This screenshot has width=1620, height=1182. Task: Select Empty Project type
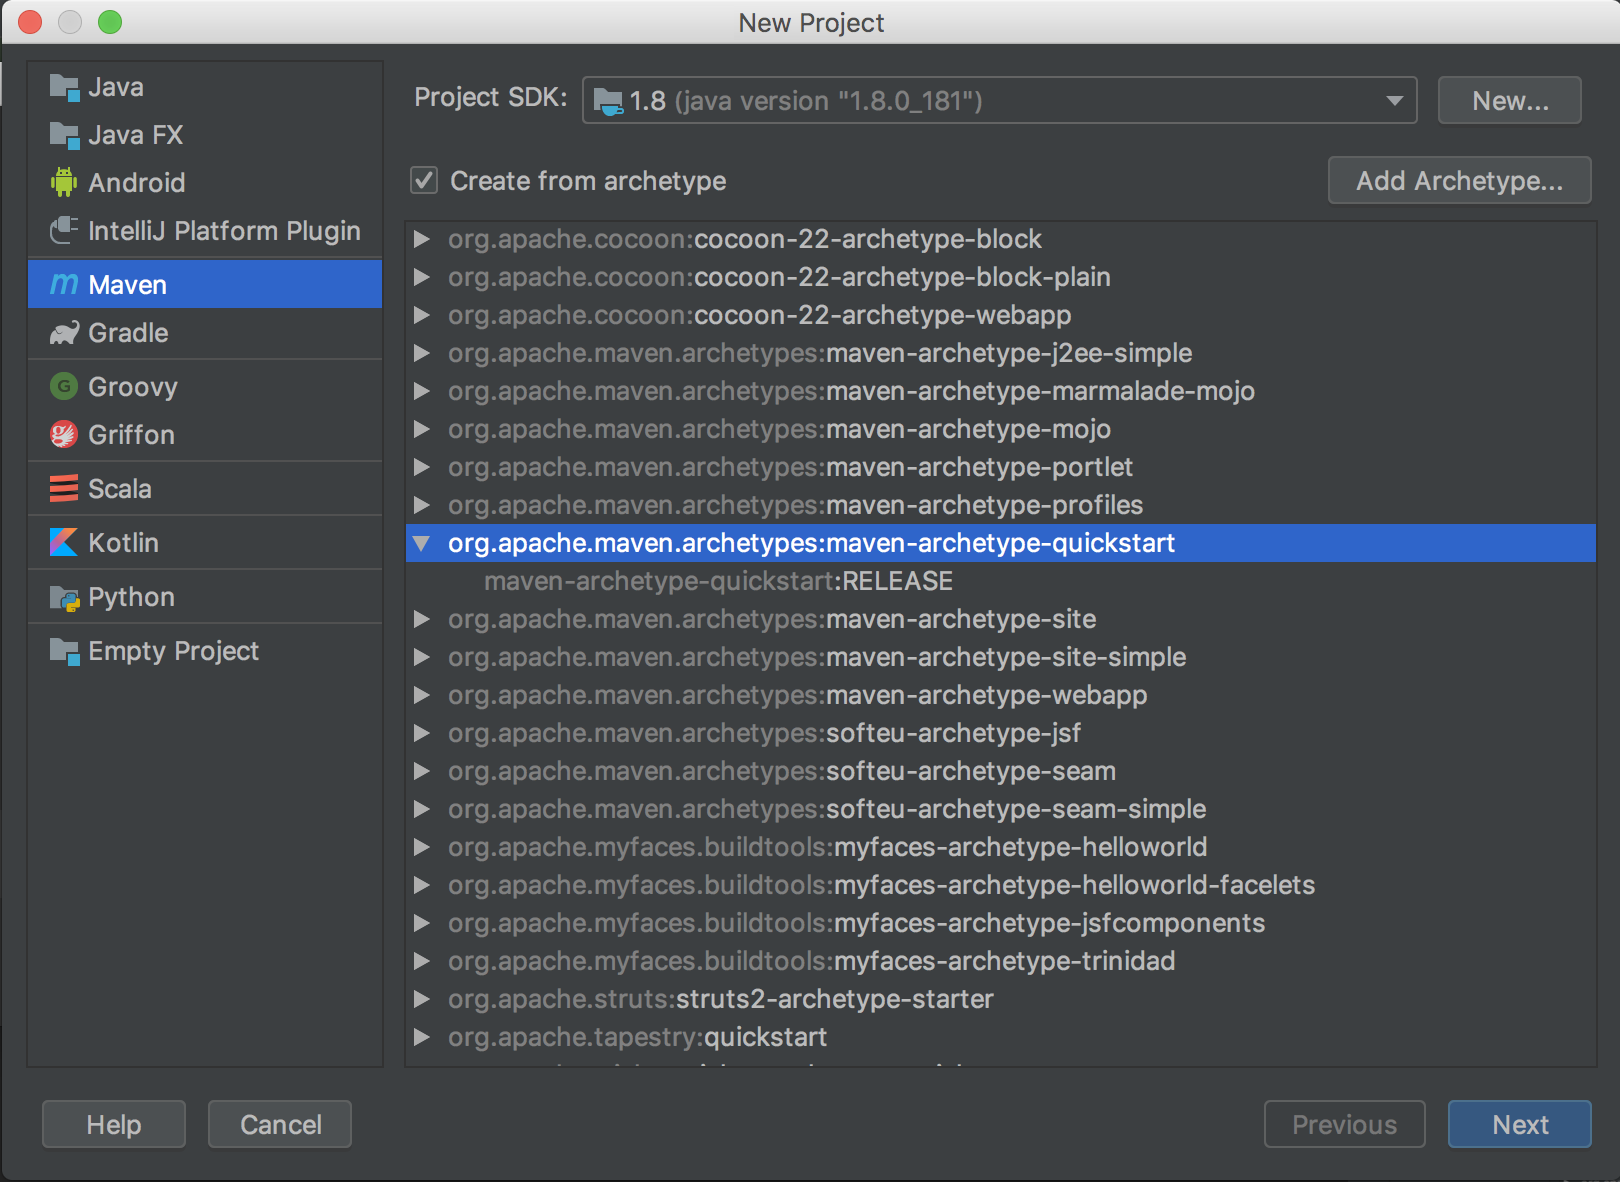[205, 652]
